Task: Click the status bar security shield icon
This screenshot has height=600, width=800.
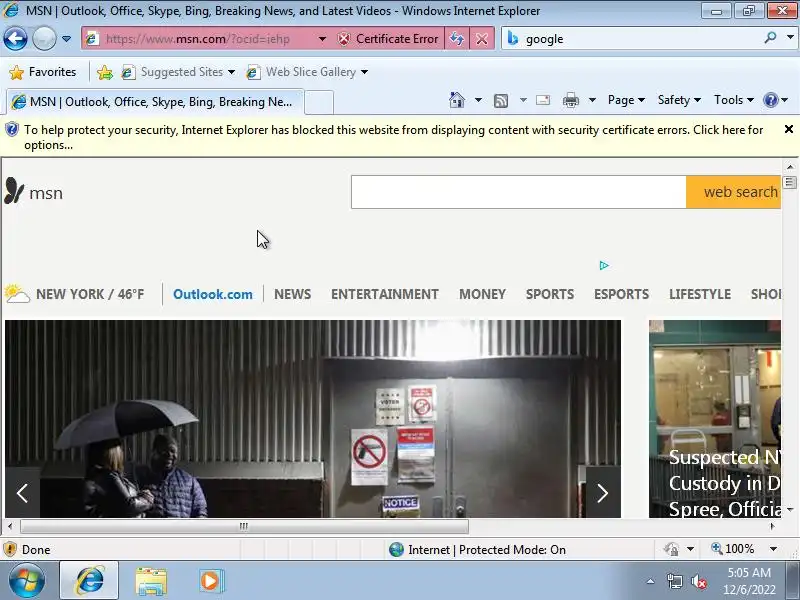Action: pos(10,549)
